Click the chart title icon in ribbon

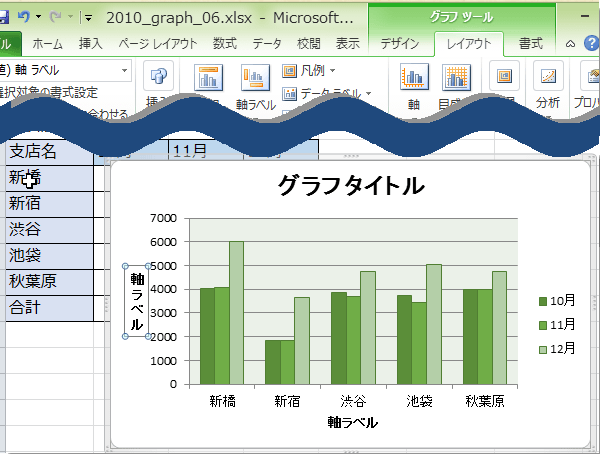[208, 78]
